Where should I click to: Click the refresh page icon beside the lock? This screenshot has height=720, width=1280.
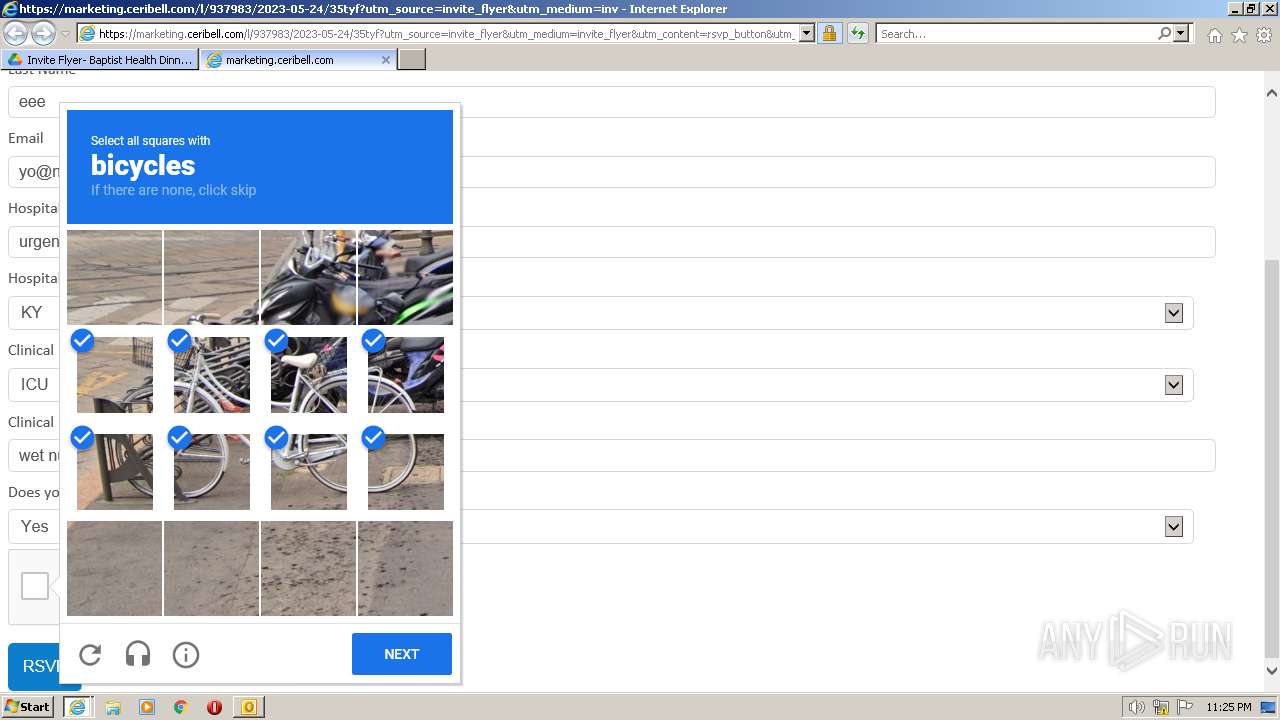(x=857, y=33)
